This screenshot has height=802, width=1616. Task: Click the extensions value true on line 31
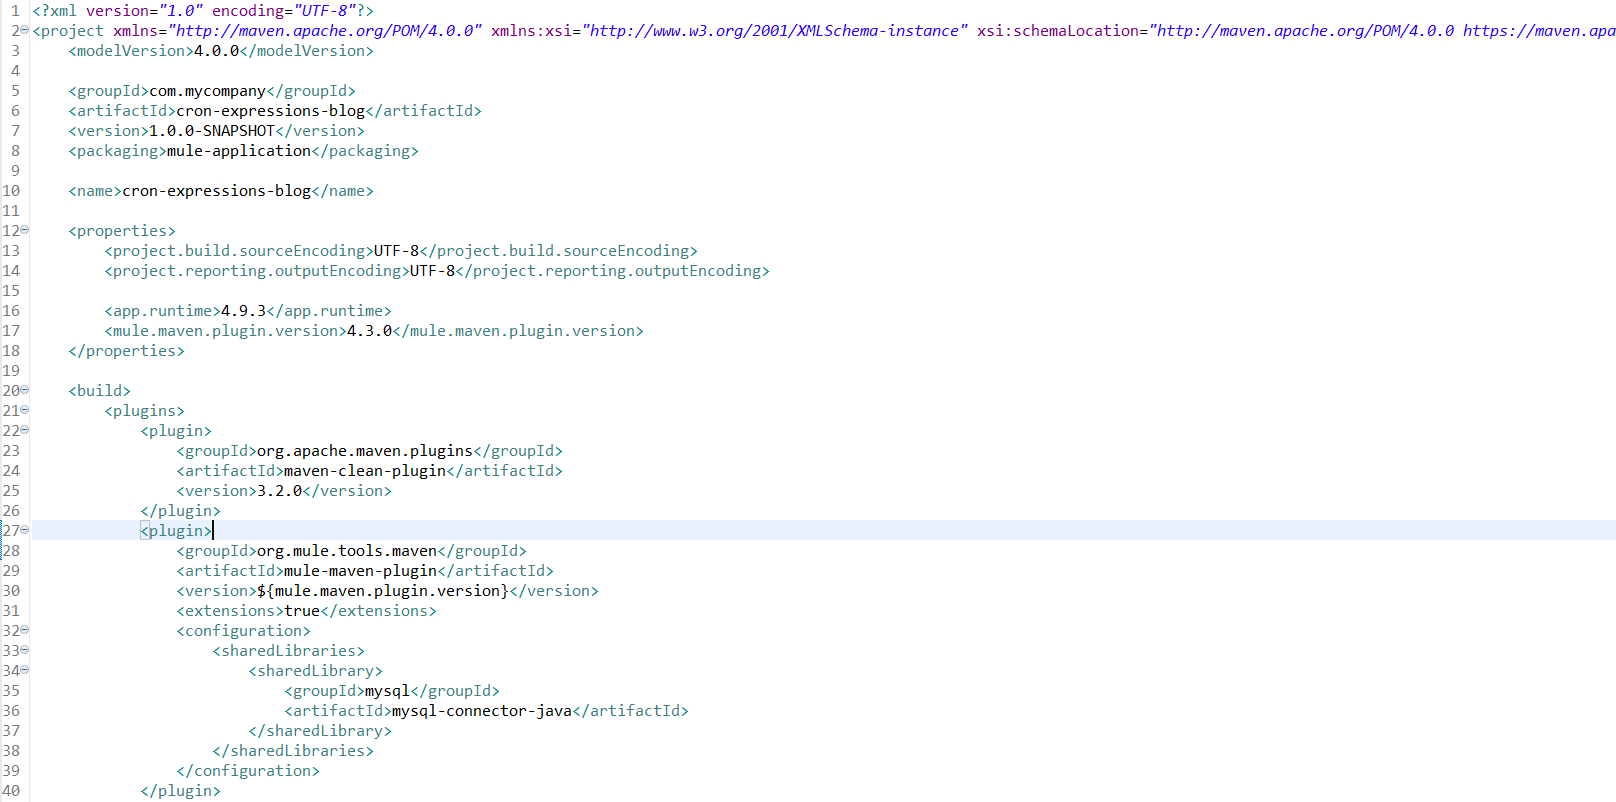(302, 611)
